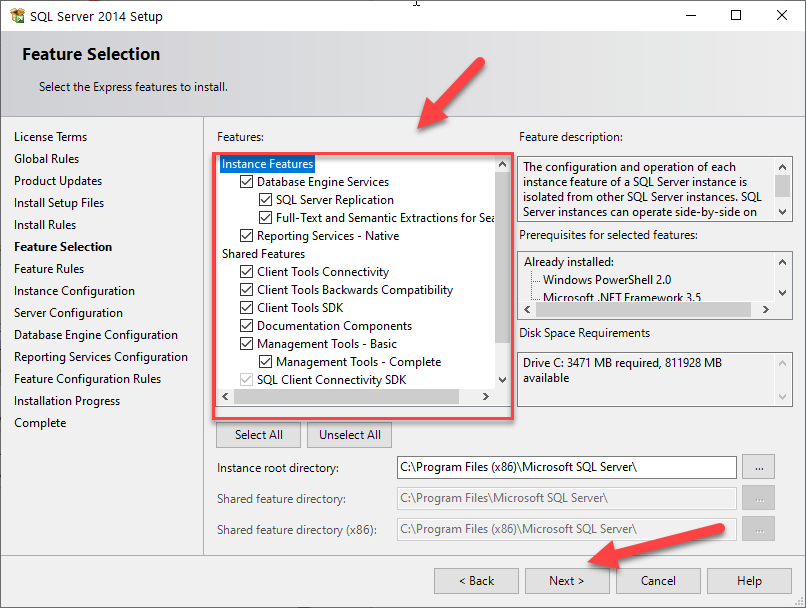Image resolution: width=806 pixels, height=608 pixels.
Task: Click prerequisites list left scroll arrow
Action: [527, 309]
